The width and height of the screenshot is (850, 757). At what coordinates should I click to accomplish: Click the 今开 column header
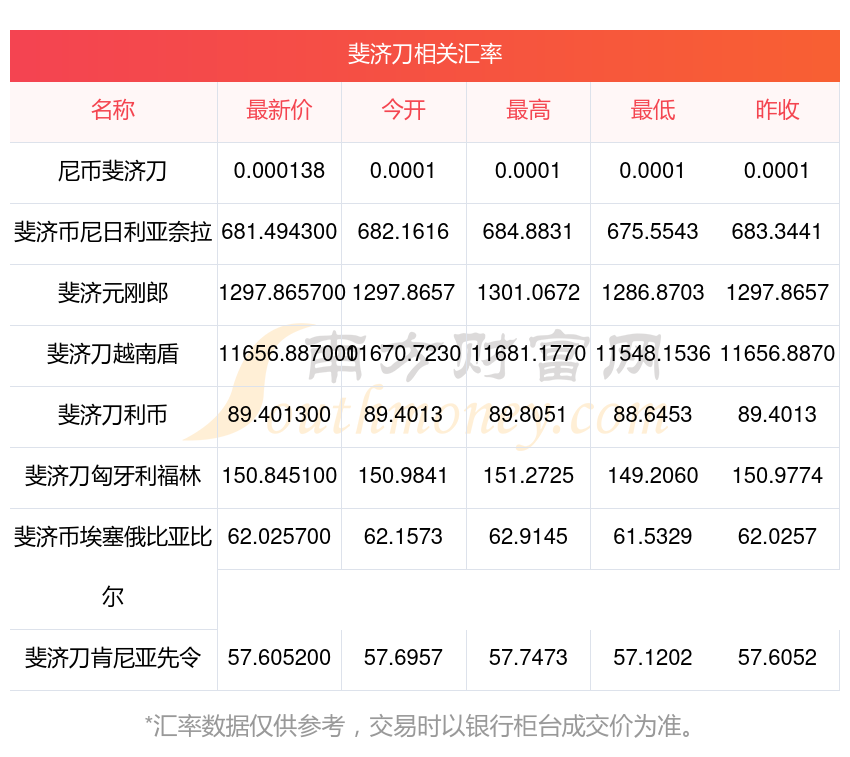click(403, 110)
